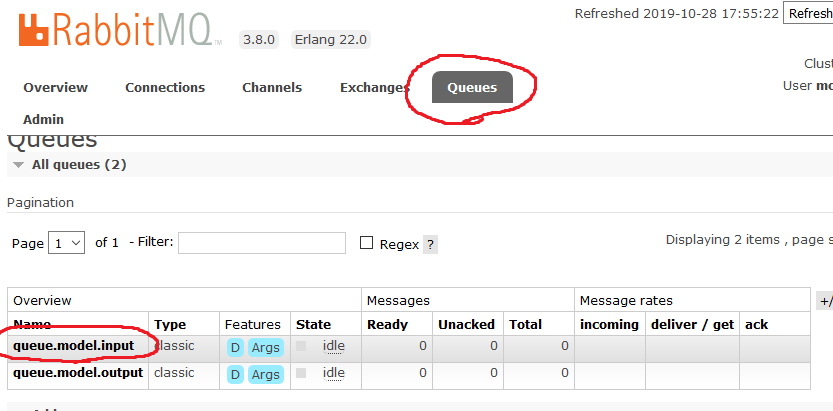This screenshot has width=833, height=411.
Task: Select the Queues tab
Action: point(472,87)
